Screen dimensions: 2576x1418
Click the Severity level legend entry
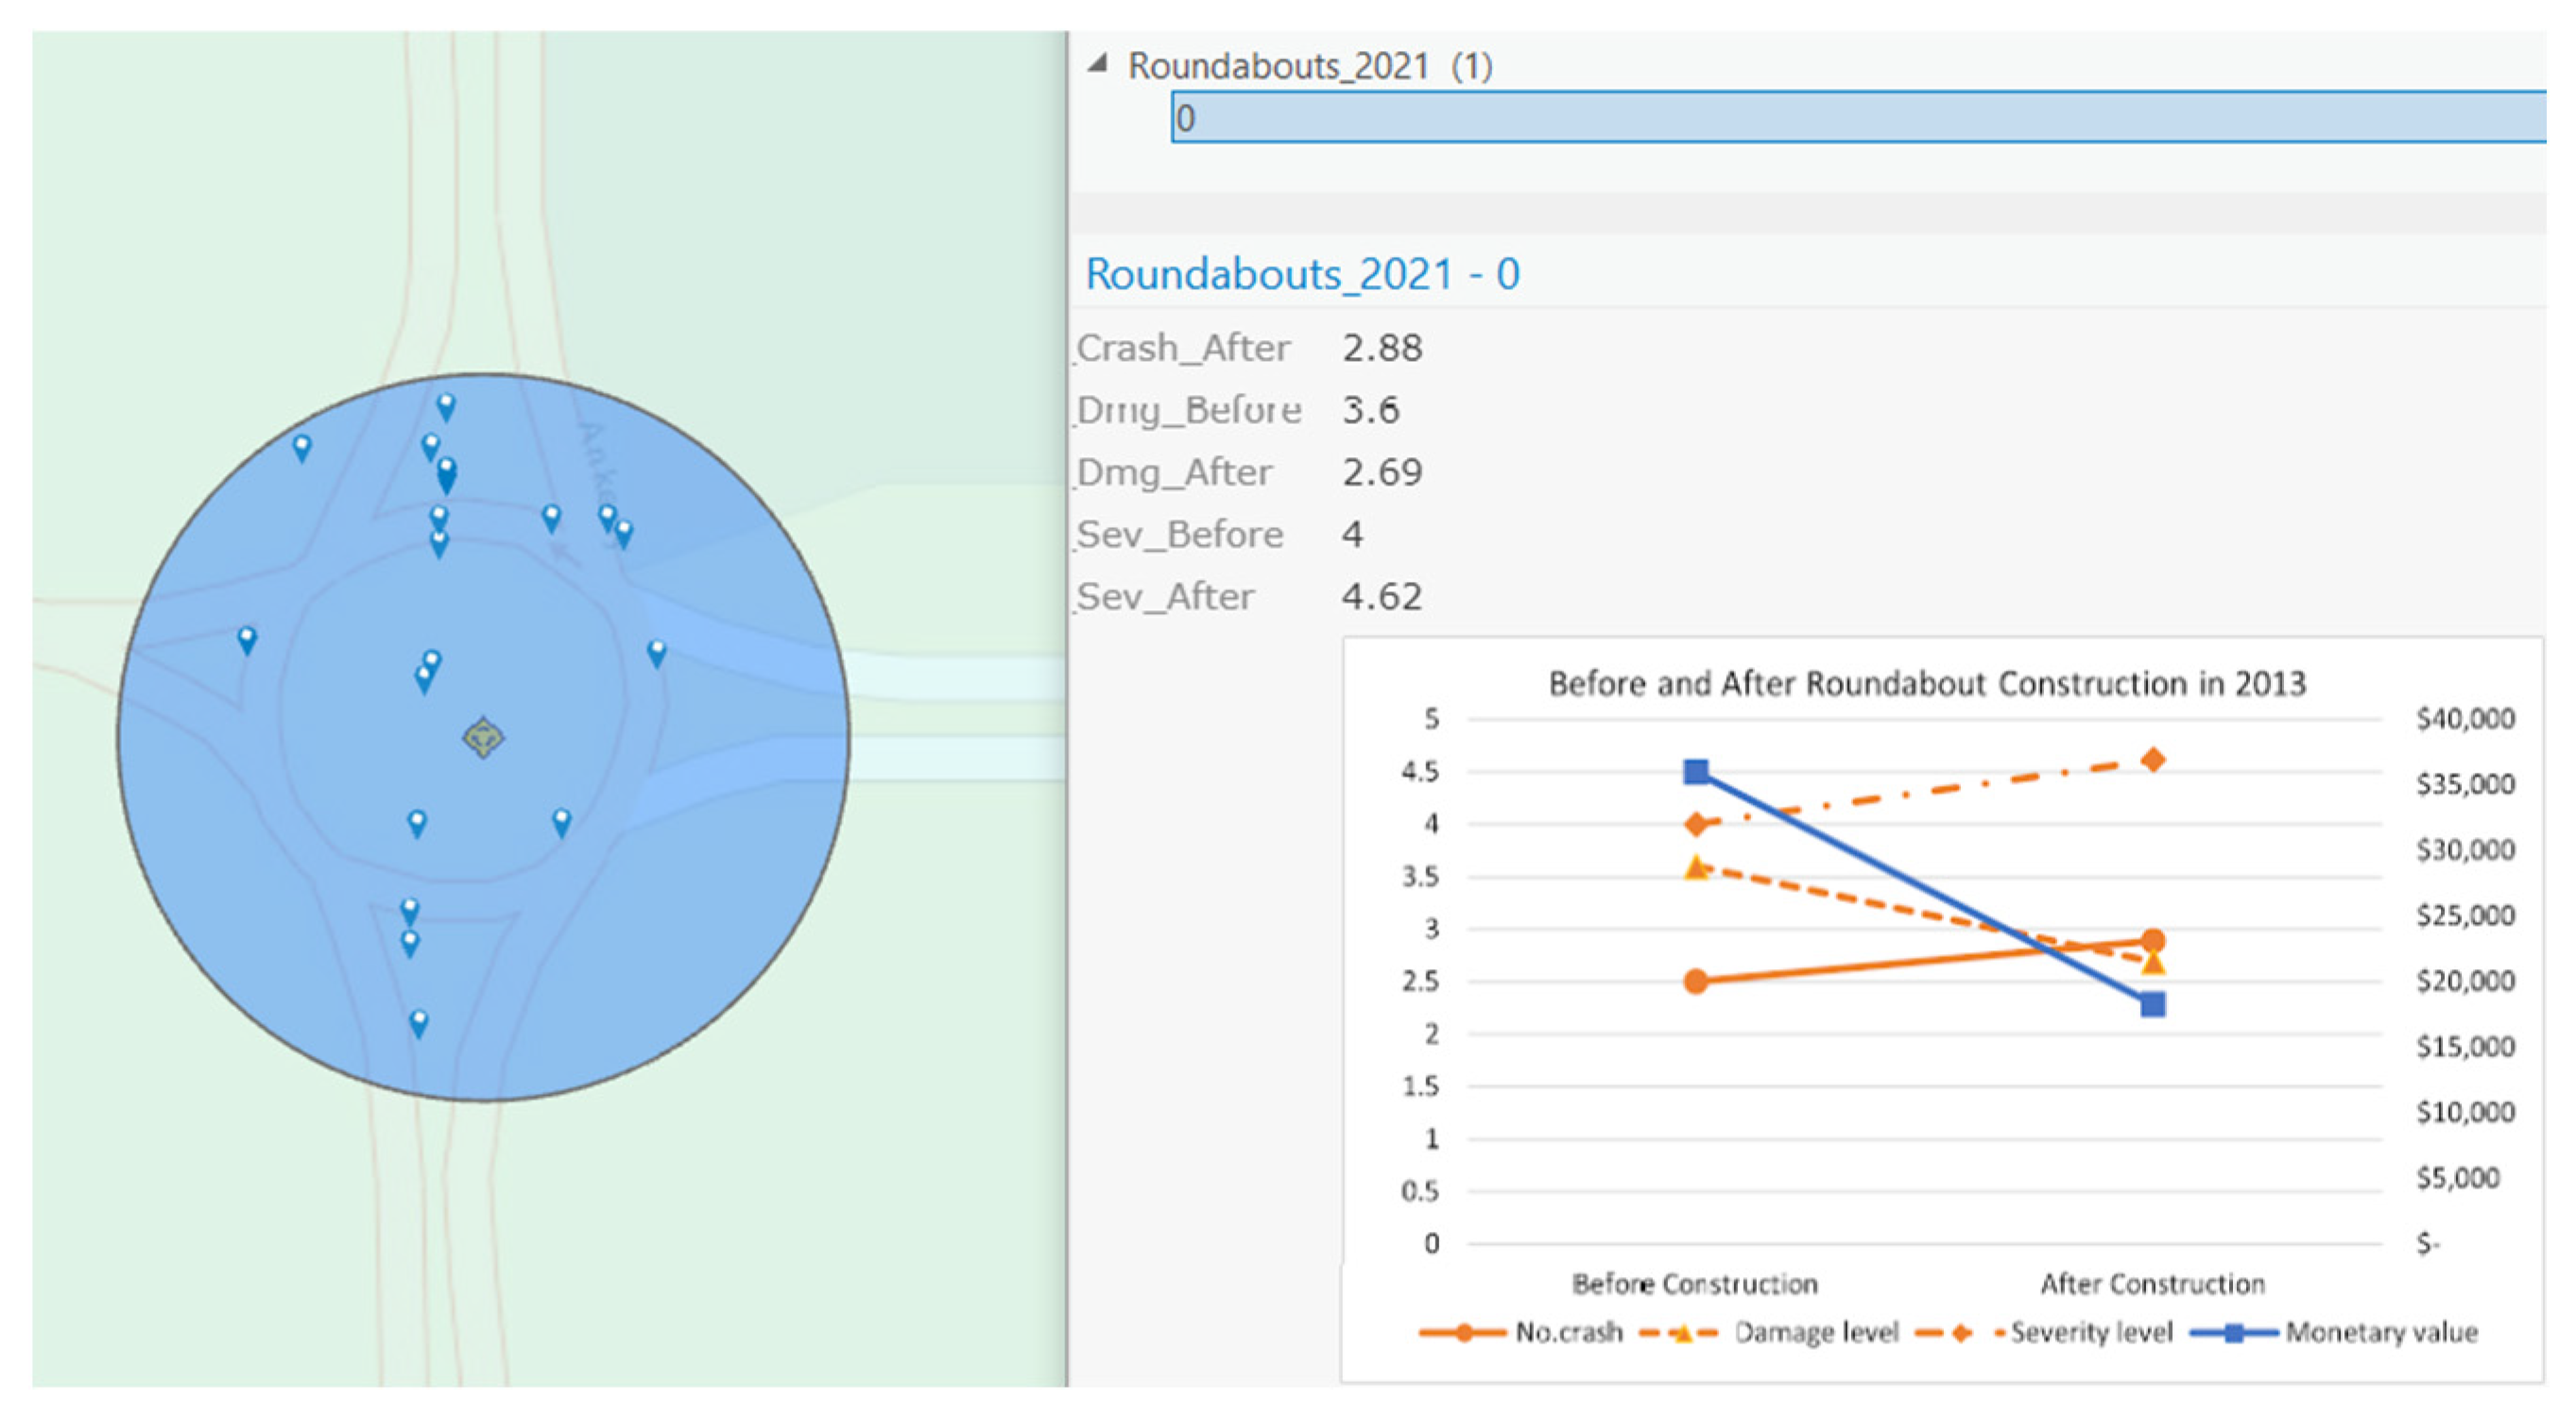[x=2090, y=1332]
